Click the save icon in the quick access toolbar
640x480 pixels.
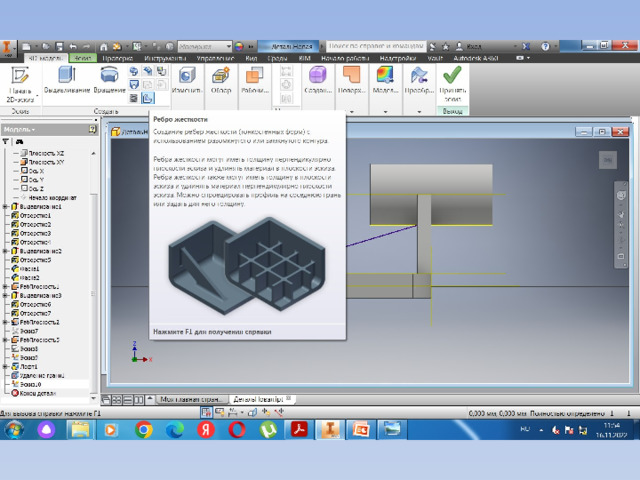pyautogui.click(x=60, y=47)
